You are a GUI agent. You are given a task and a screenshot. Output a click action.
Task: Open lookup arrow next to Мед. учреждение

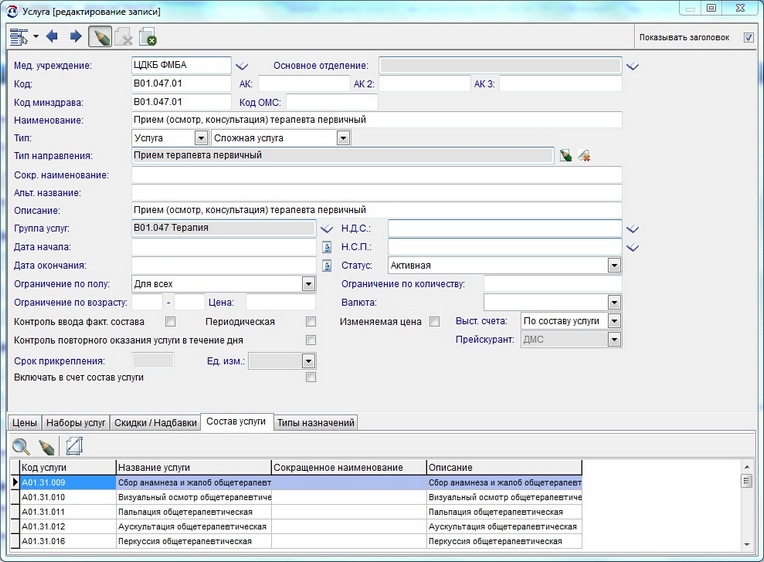click(242, 66)
